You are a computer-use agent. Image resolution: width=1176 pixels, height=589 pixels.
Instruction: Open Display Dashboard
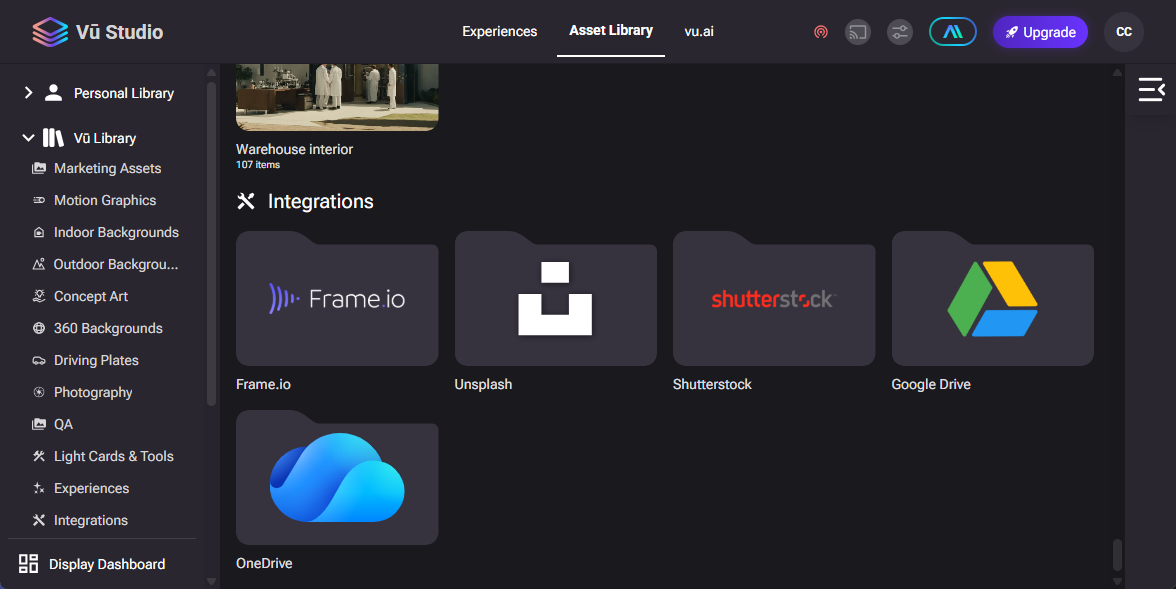point(107,564)
